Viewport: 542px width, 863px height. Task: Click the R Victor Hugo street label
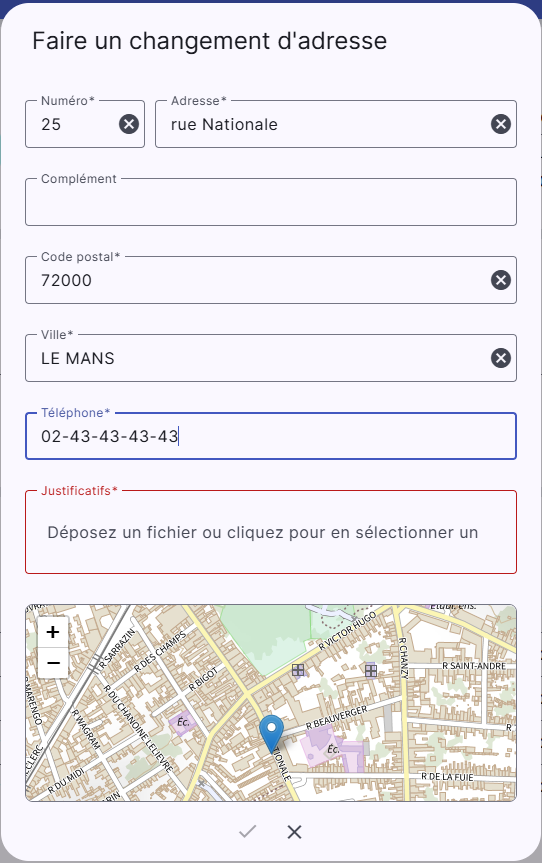pos(348,631)
